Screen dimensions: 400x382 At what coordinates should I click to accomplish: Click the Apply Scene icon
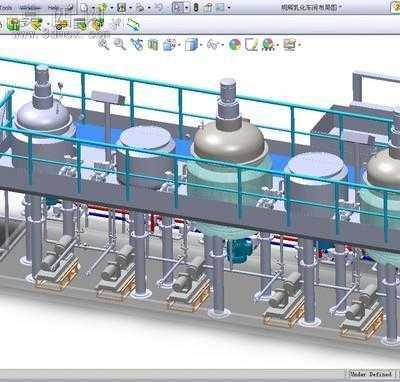[x=251, y=44]
